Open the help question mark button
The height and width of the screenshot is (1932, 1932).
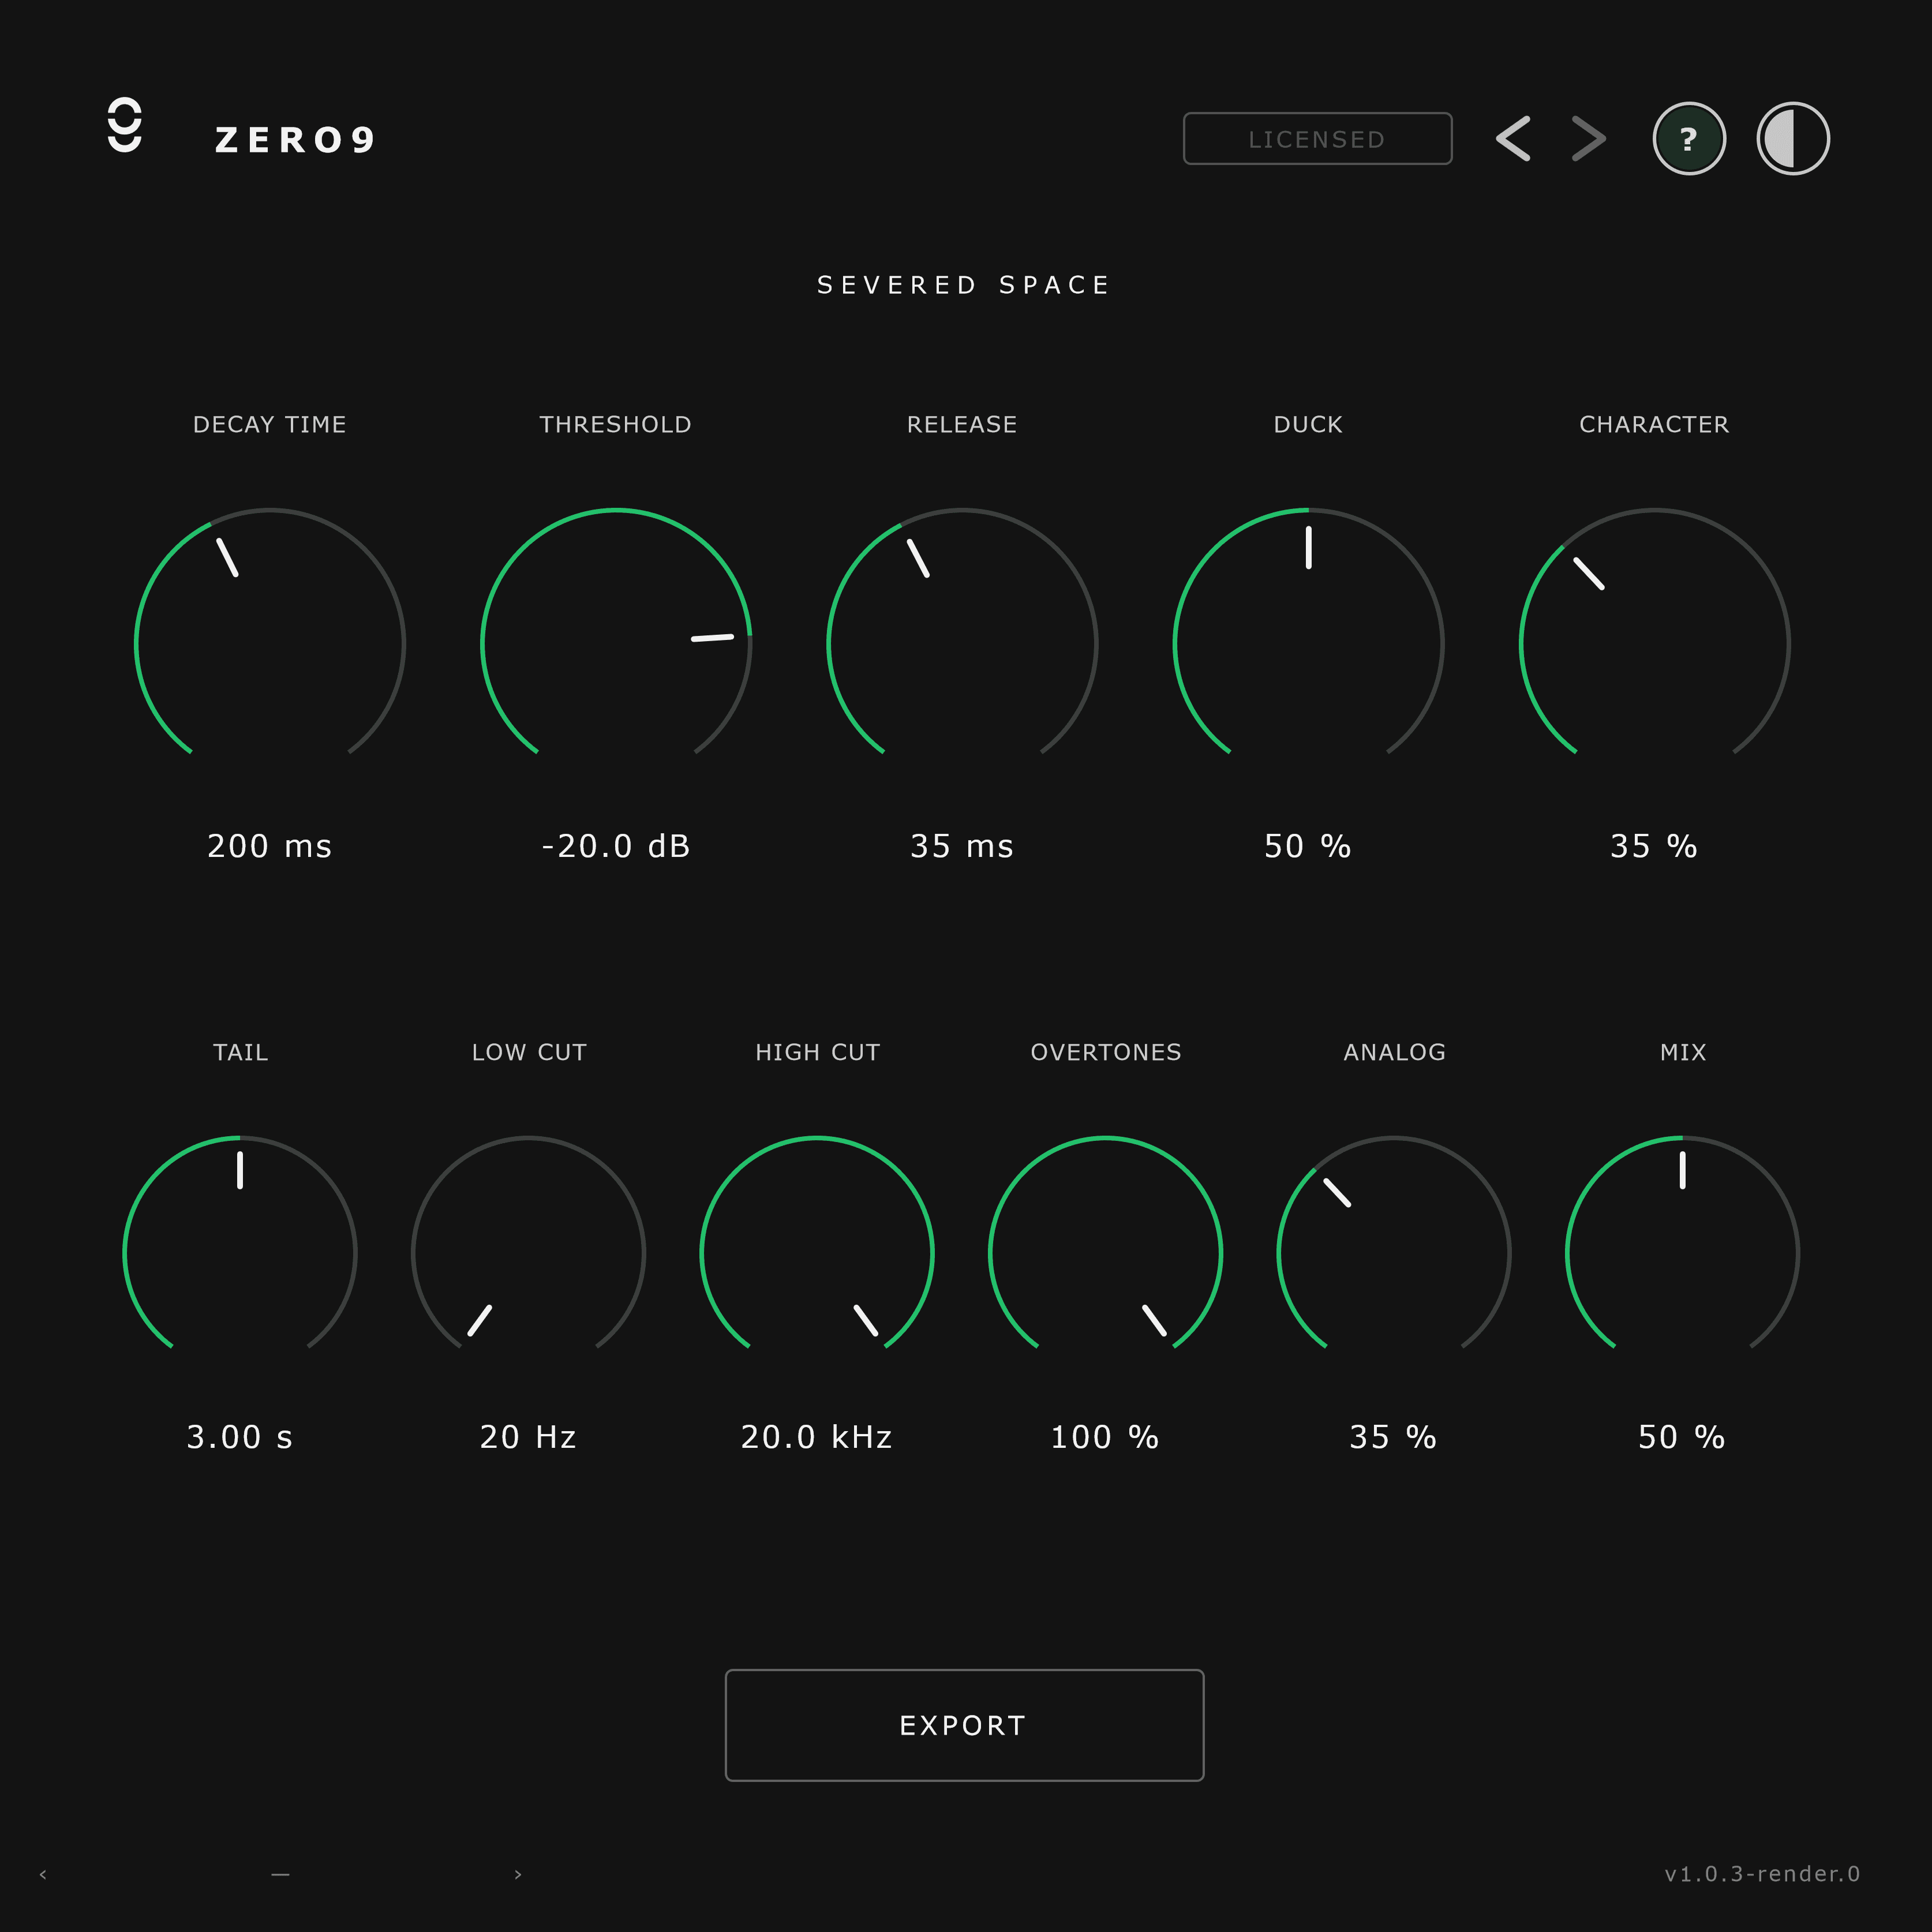pyautogui.click(x=1689, y=139)
